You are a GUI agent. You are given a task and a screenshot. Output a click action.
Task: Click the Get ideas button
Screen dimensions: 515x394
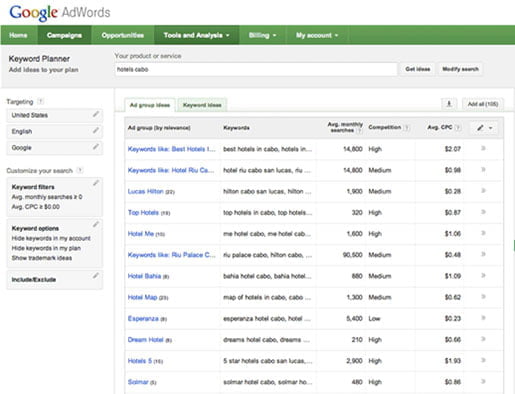click(x=418, y=69)
